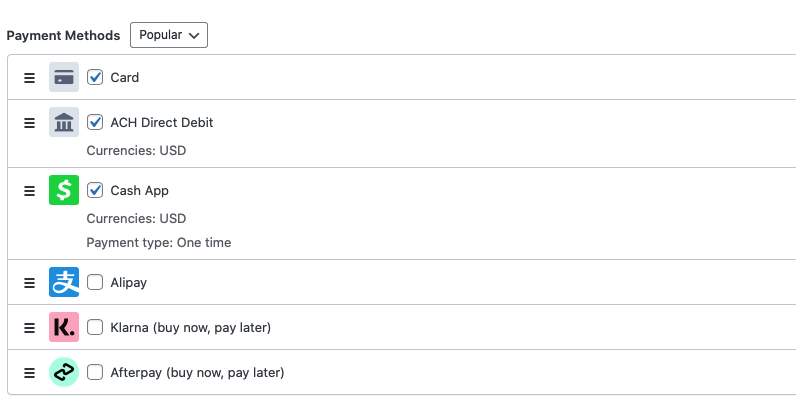Click the ACH bank building icon
The height and width of the screenshot is (407, 796).
pyautogui.click(x=64, y=123)
